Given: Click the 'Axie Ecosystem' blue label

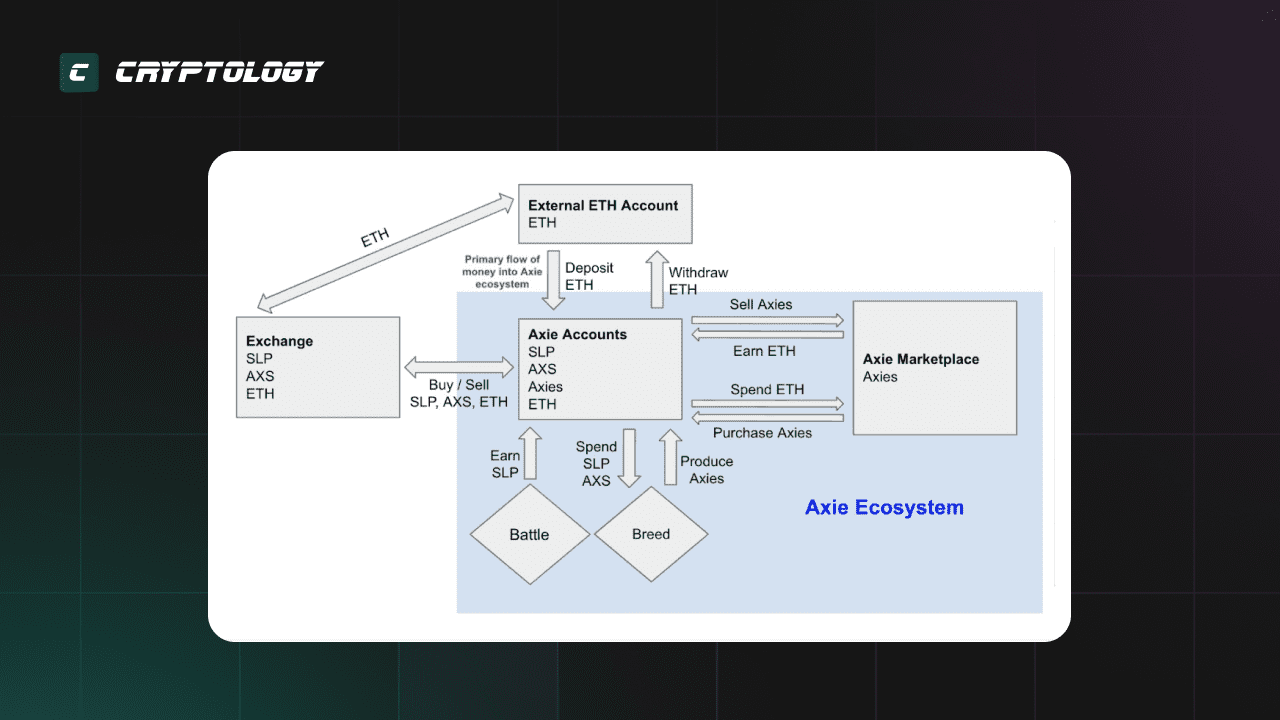Looking at the screenshot, I should [x=884, y=507].
